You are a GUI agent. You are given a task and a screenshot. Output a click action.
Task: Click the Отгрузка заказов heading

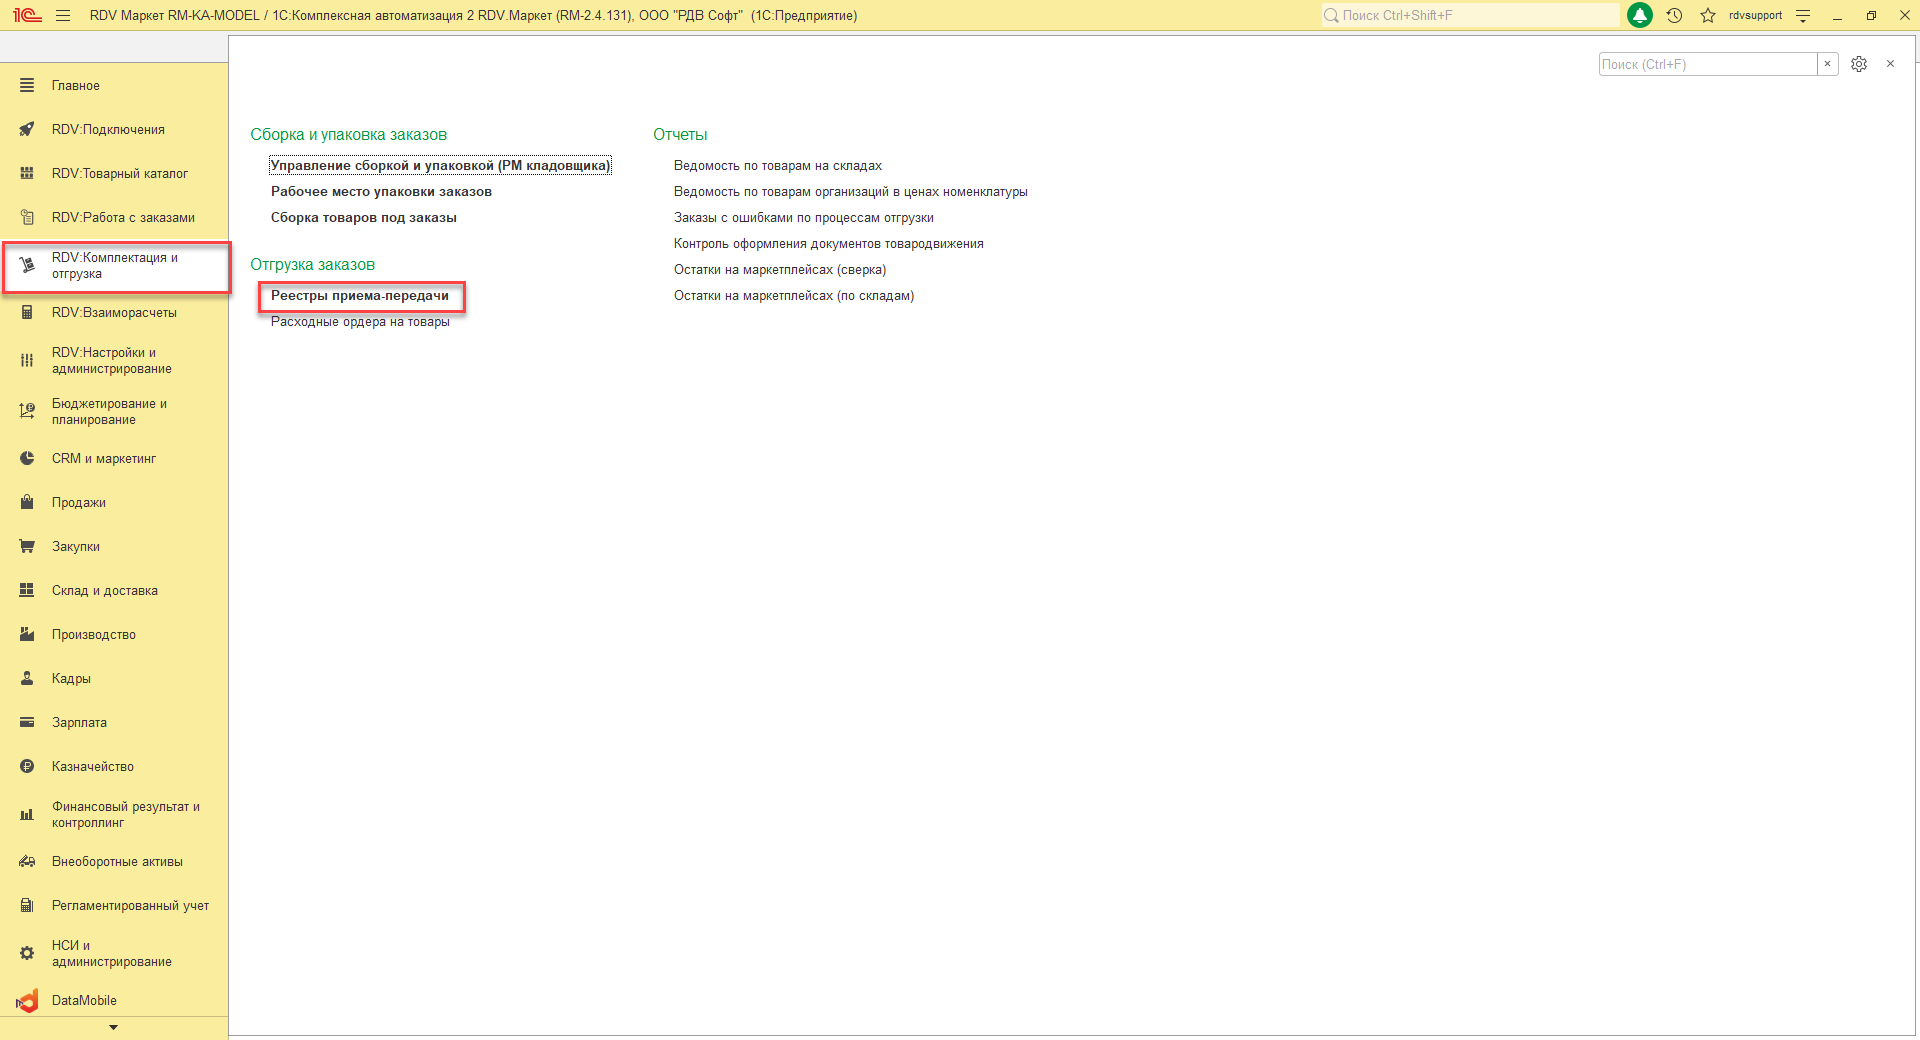312,265
